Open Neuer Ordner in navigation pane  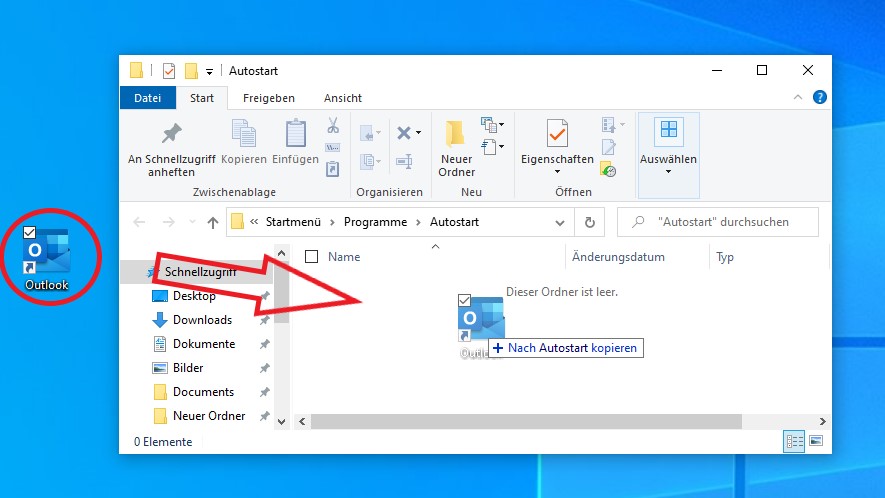[209, 416]
